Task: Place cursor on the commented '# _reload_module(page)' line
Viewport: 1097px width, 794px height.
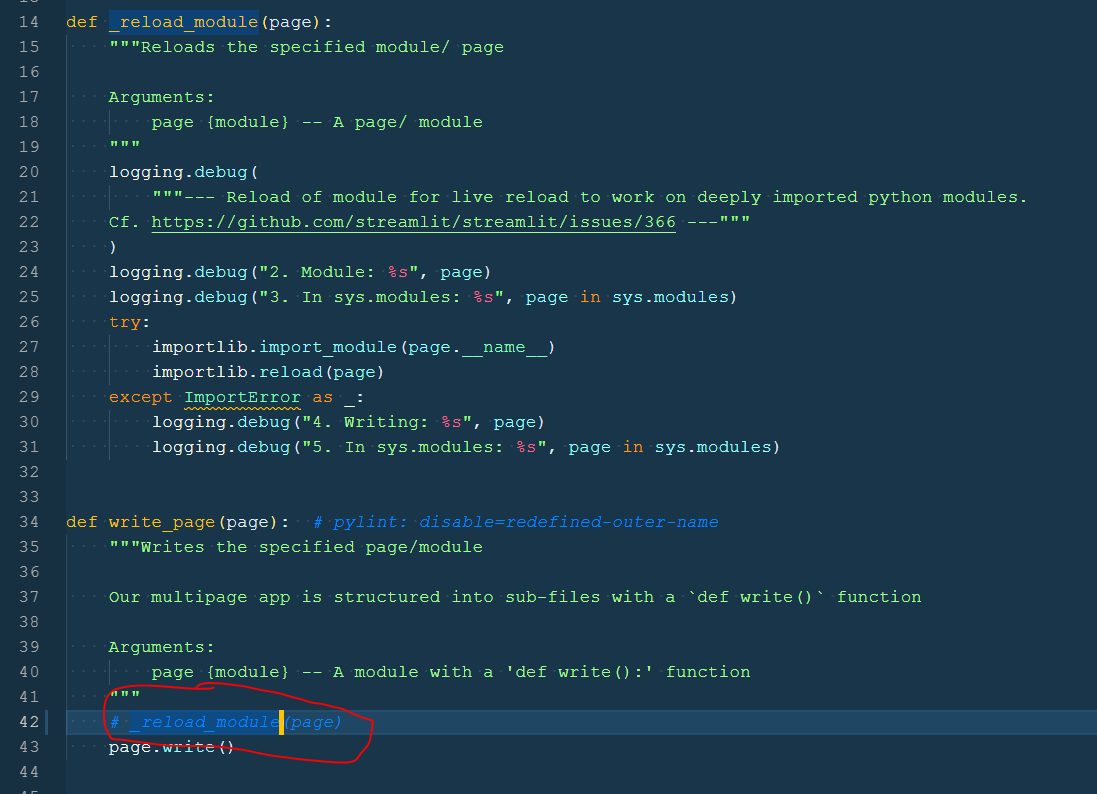Action: [x=226, y=722]
